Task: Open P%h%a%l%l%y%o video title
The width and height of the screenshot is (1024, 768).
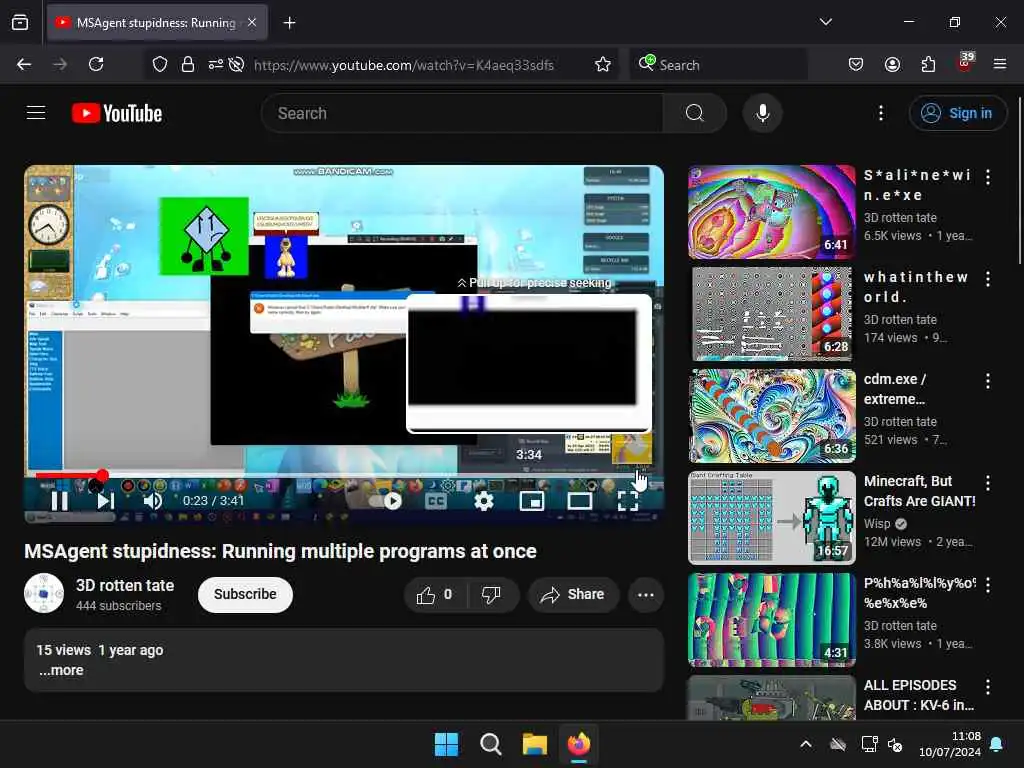Action: pos(920,593)
